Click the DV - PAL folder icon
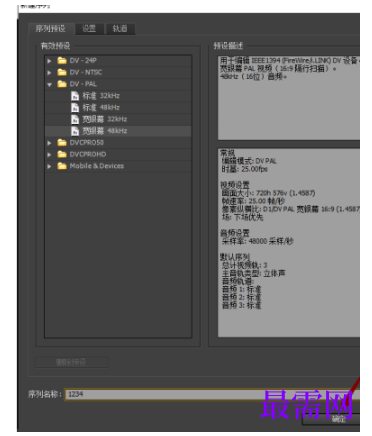 point(62,84)
